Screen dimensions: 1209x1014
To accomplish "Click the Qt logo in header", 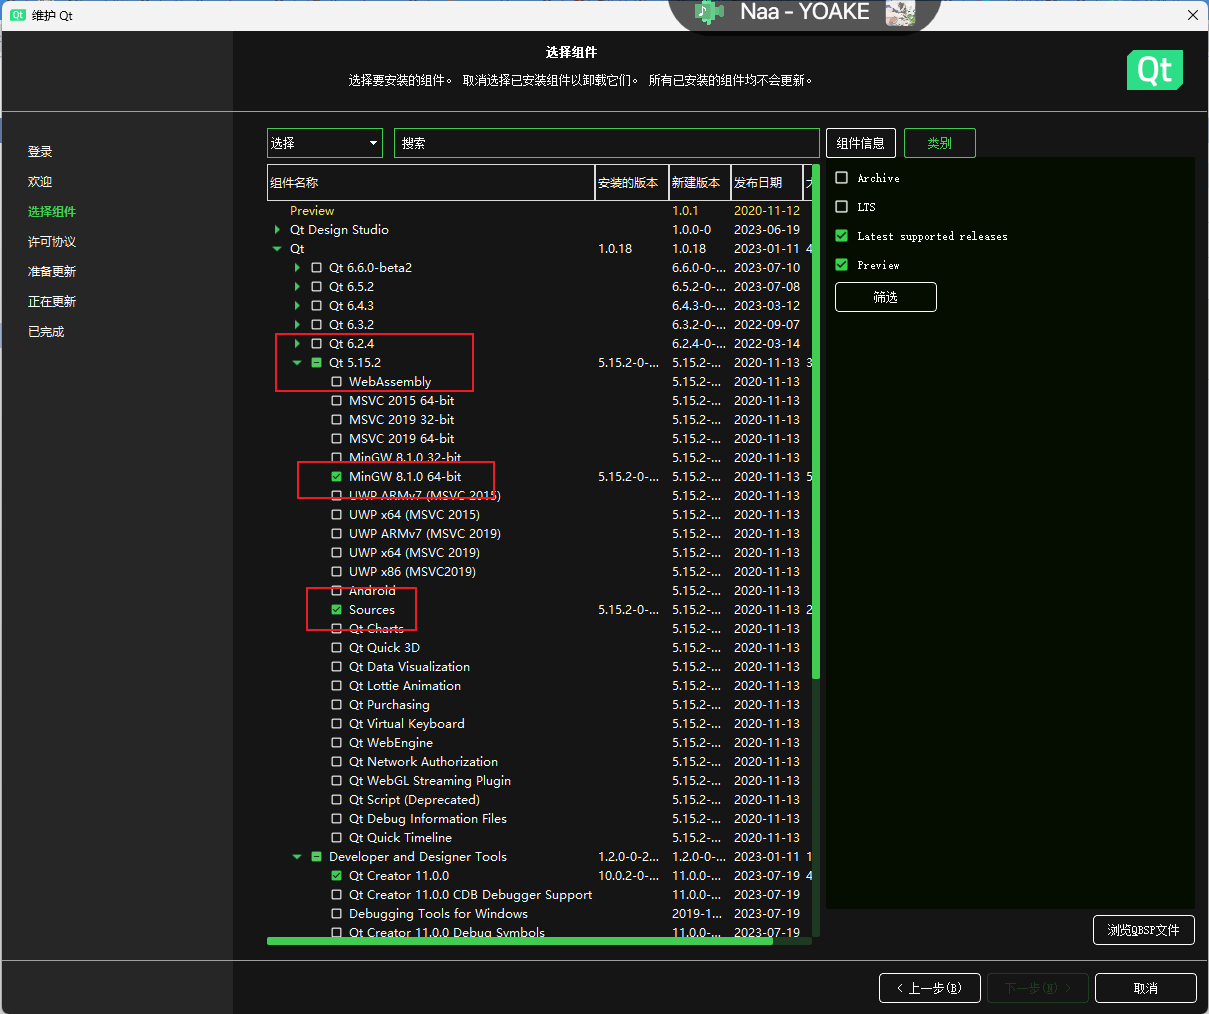I will [1155, 70].
